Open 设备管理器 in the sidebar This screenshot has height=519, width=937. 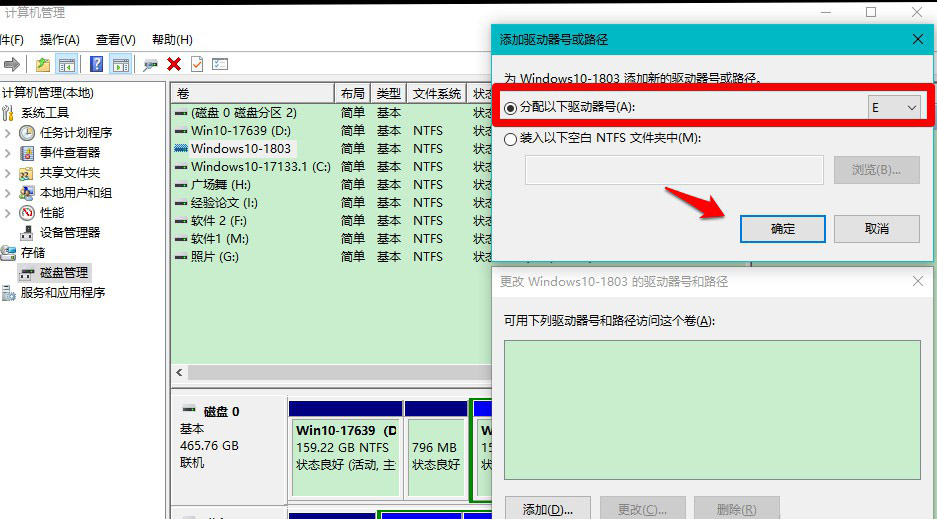(69, 232)
